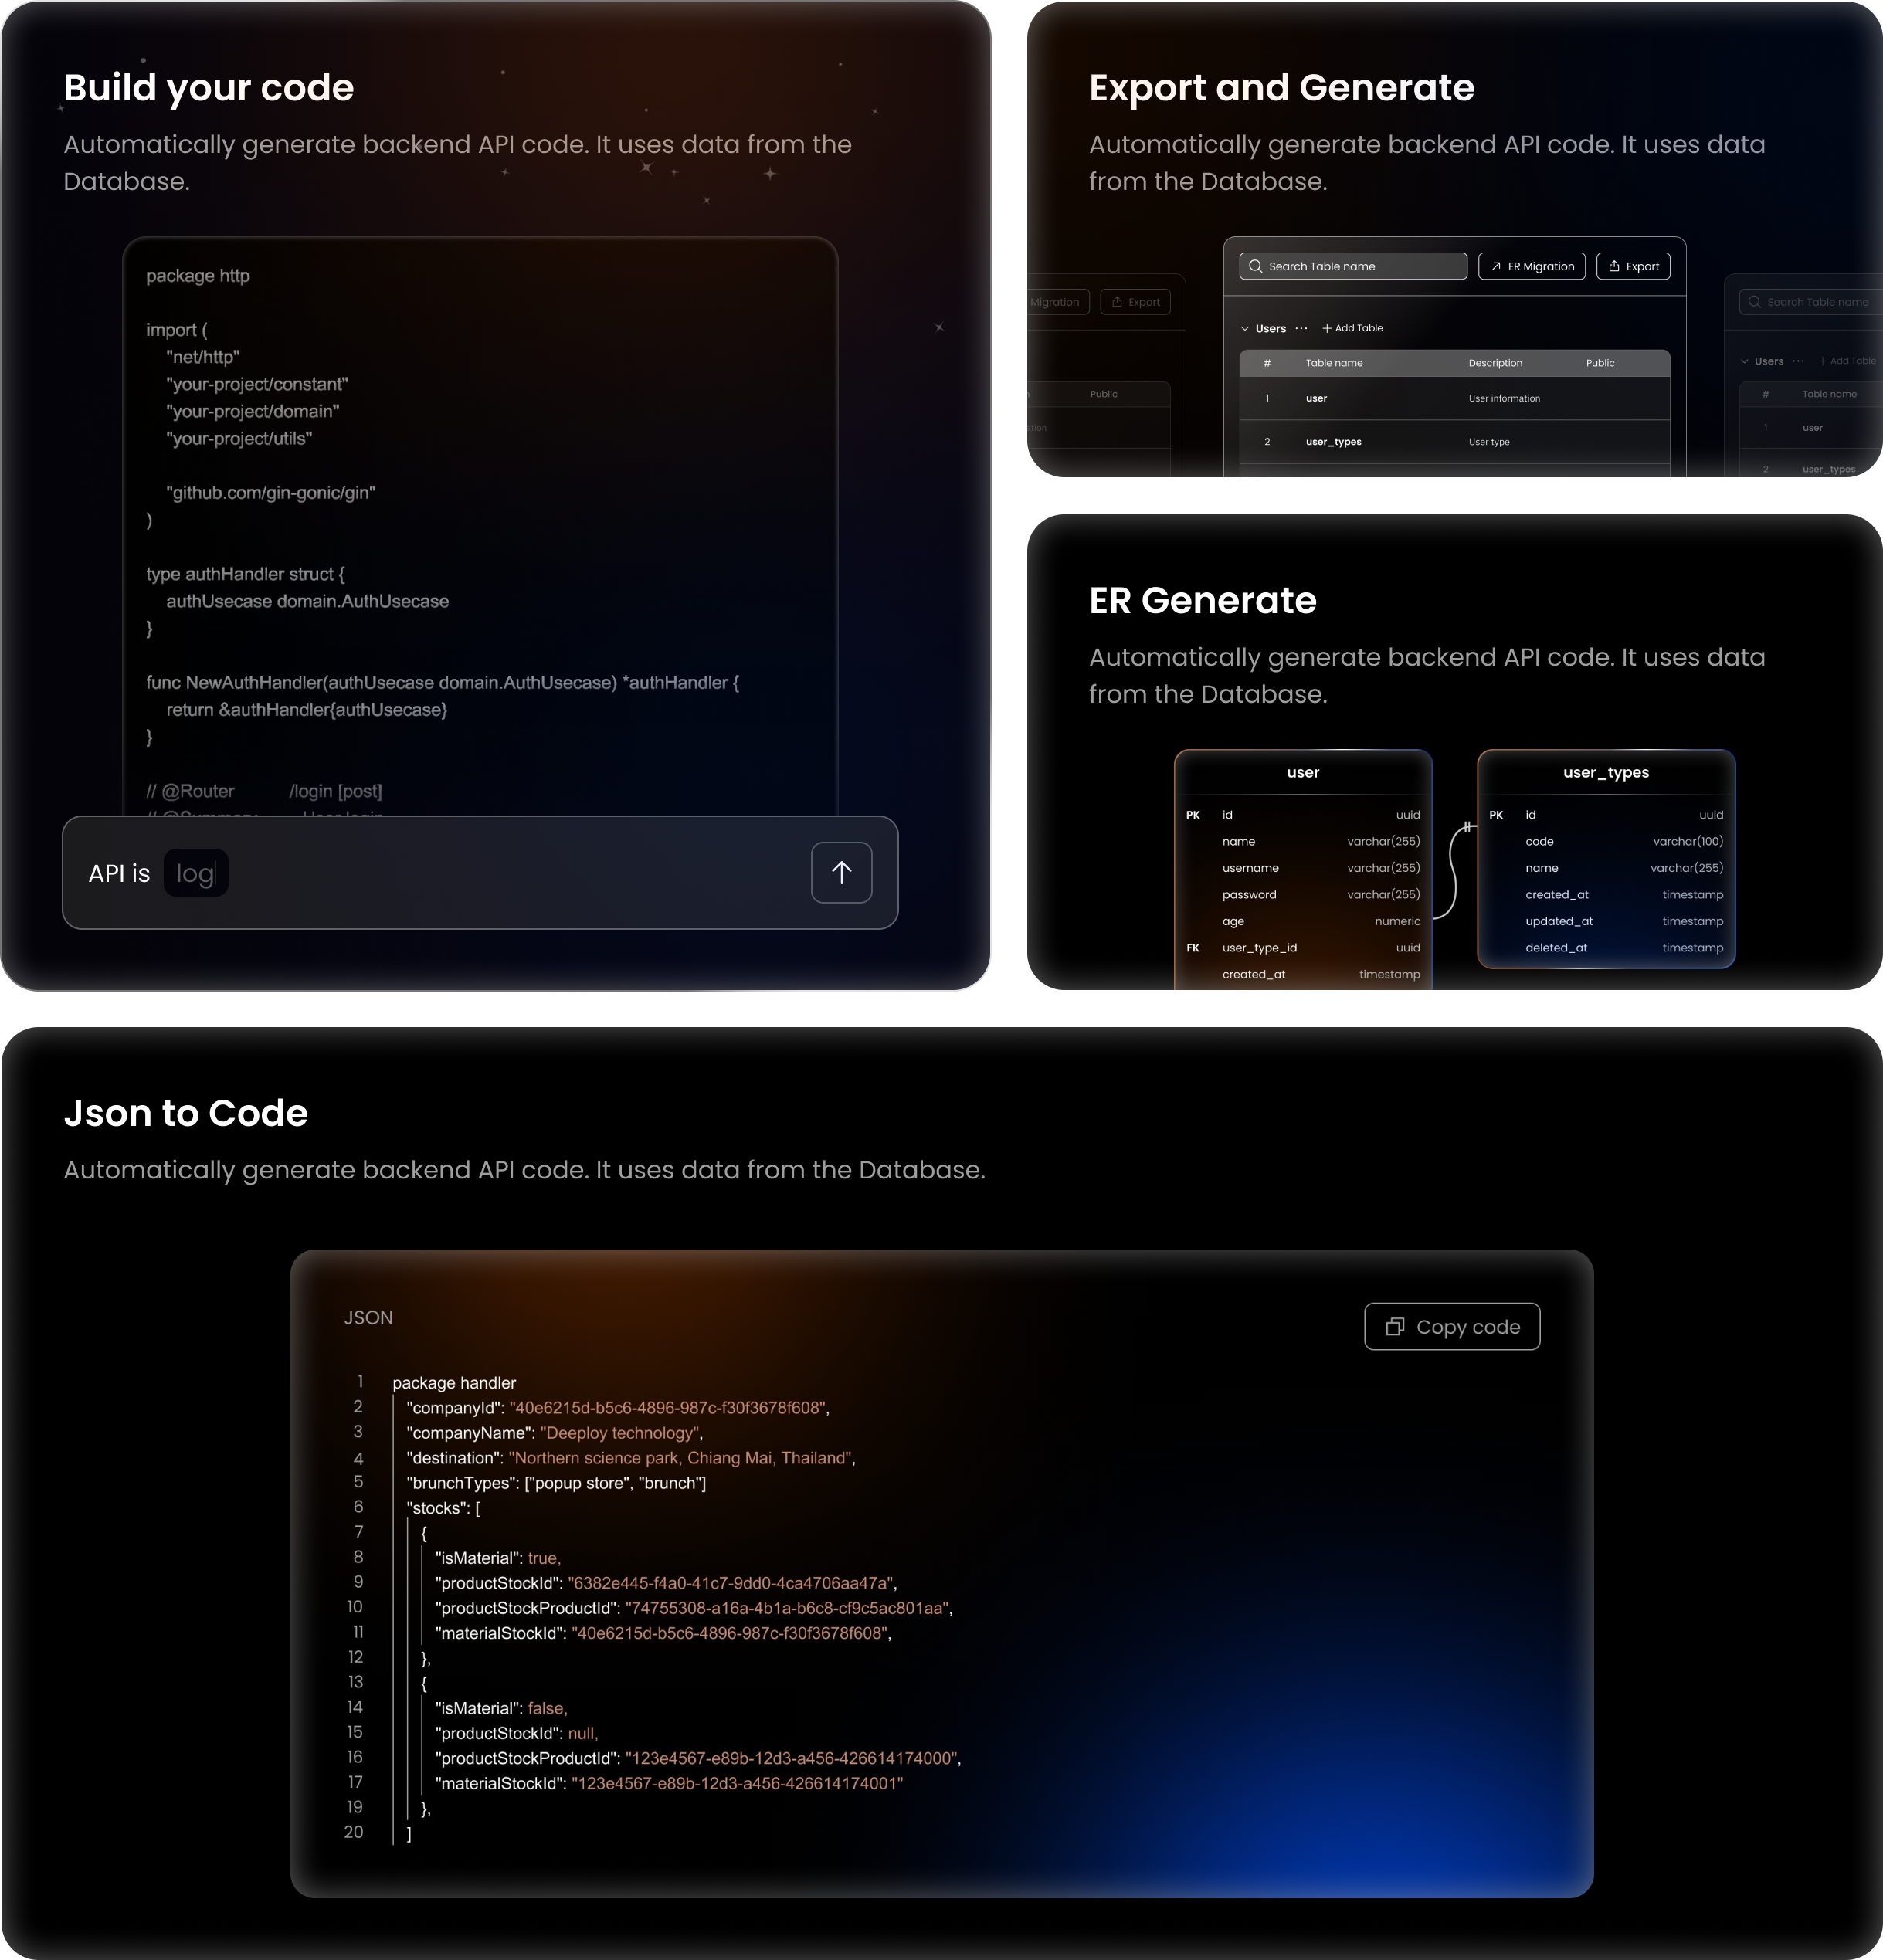
Task: Click the JSON label in code panel
Action: [x=368, y=1318]
